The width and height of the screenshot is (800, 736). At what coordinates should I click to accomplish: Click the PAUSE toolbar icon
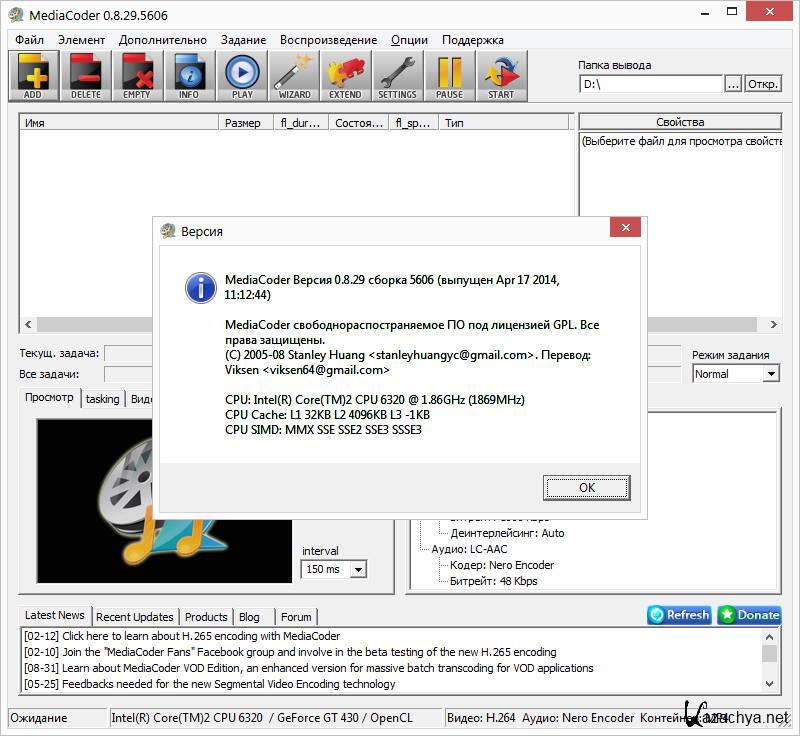coord(449,76)
